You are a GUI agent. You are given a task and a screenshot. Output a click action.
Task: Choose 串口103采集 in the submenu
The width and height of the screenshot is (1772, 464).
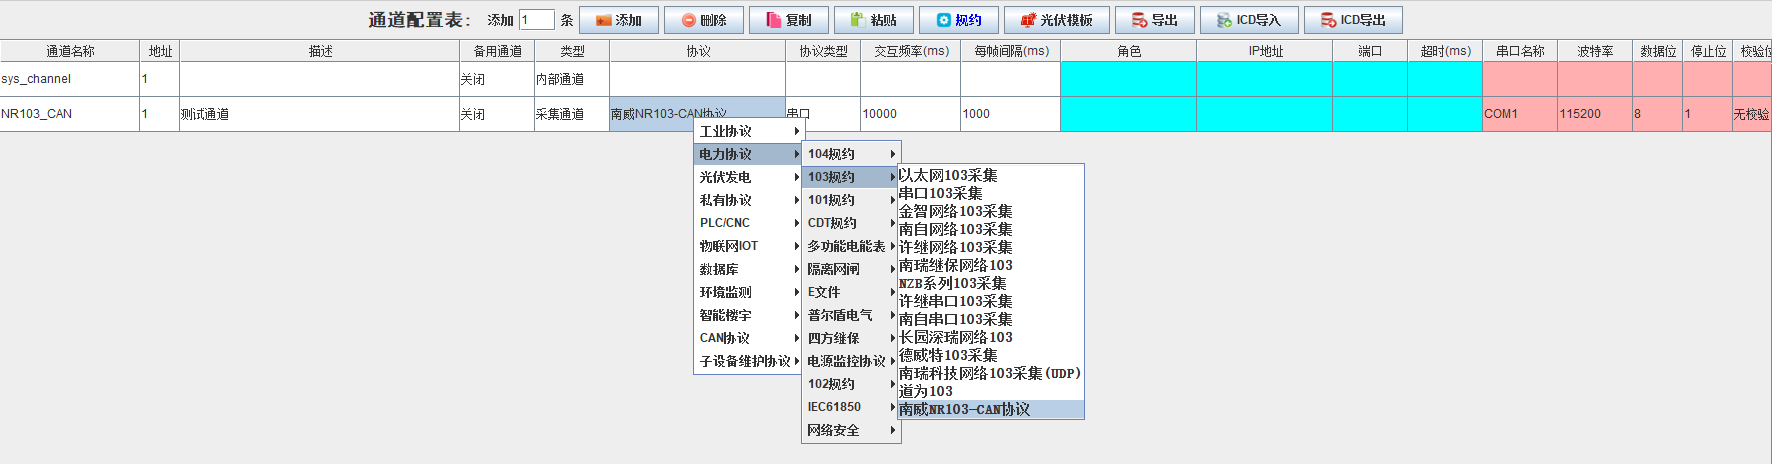(940, 193)
